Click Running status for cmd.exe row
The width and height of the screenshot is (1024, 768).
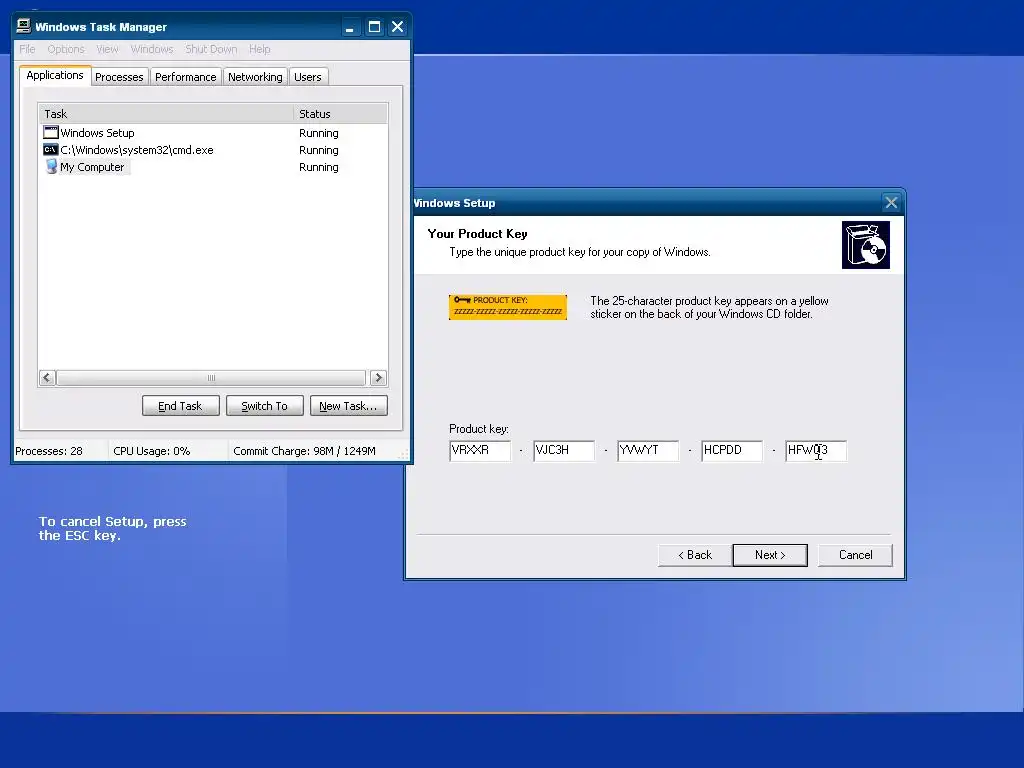coord(319,150)
